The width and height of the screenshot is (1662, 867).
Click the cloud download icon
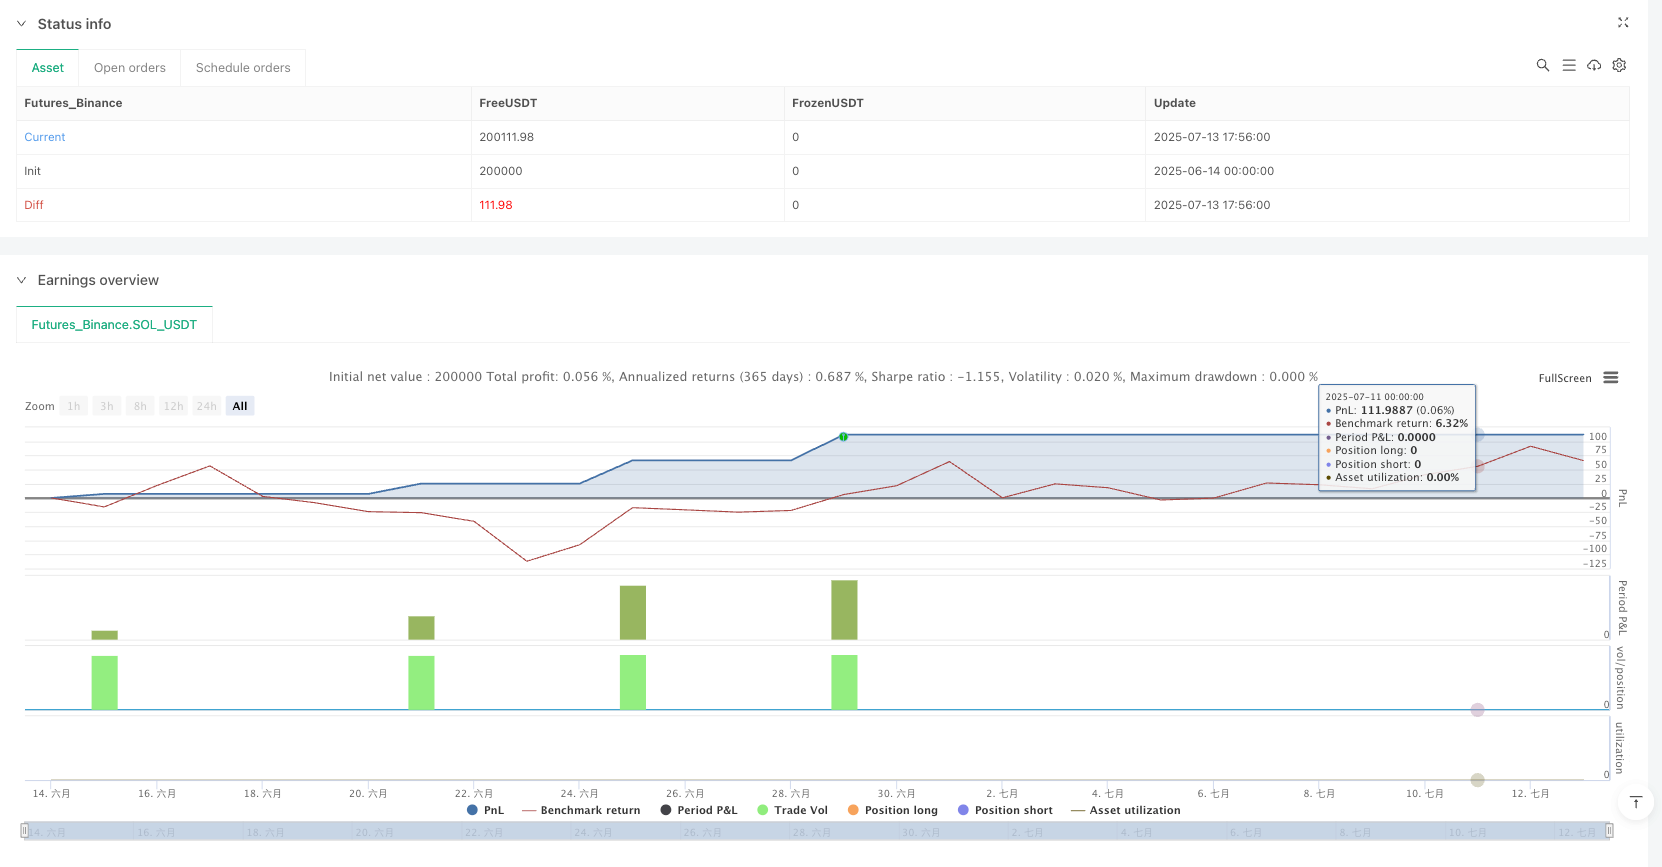[1594, 65]
